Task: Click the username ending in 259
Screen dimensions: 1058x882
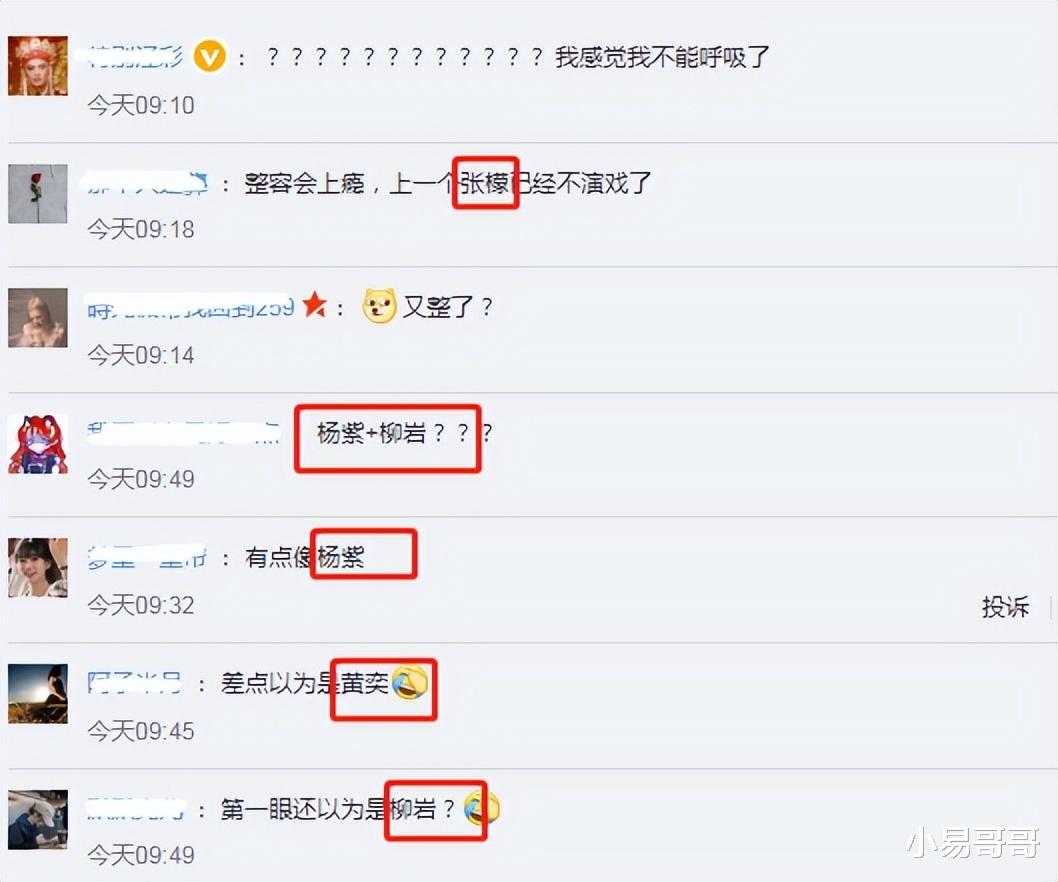Action: (190, 307)
